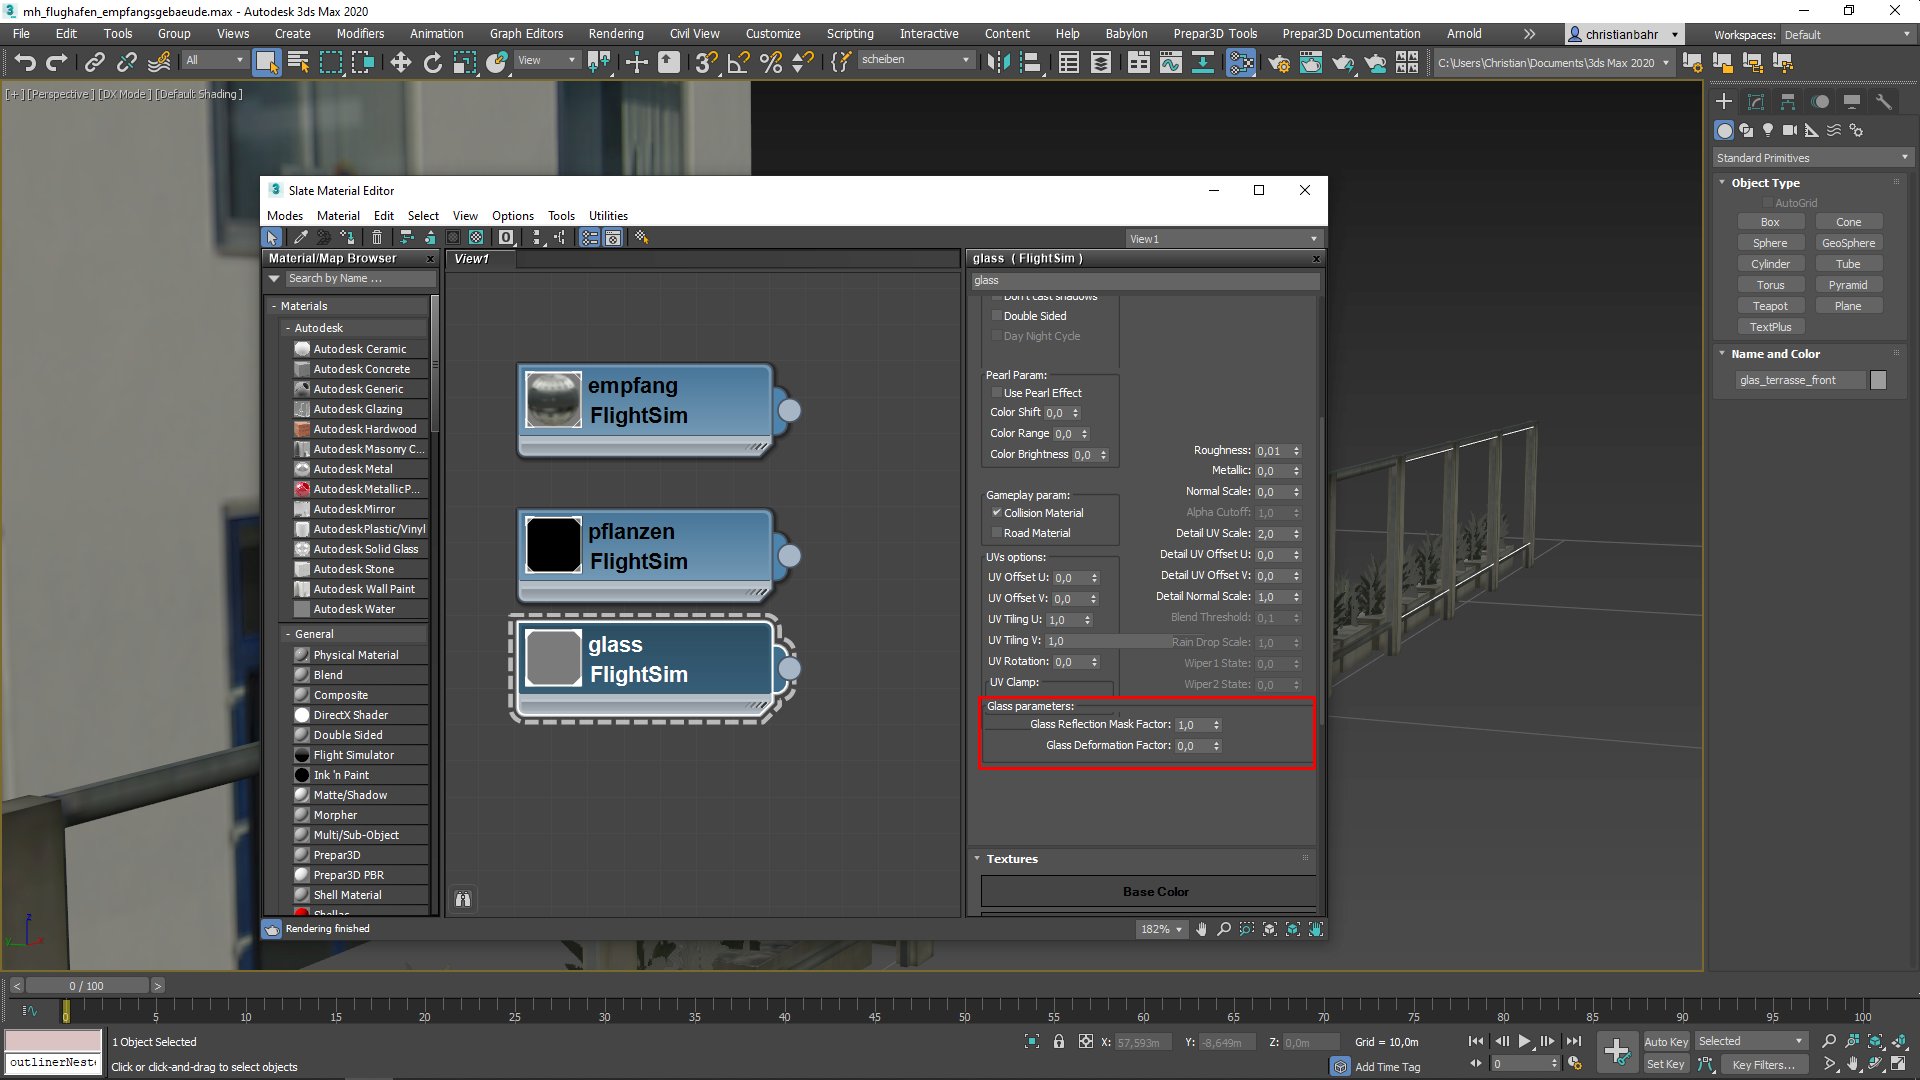1920x1080 pixels.
Task: Click the pan hand tool in Slate navigator
Action: click(x=1201, y=929)
